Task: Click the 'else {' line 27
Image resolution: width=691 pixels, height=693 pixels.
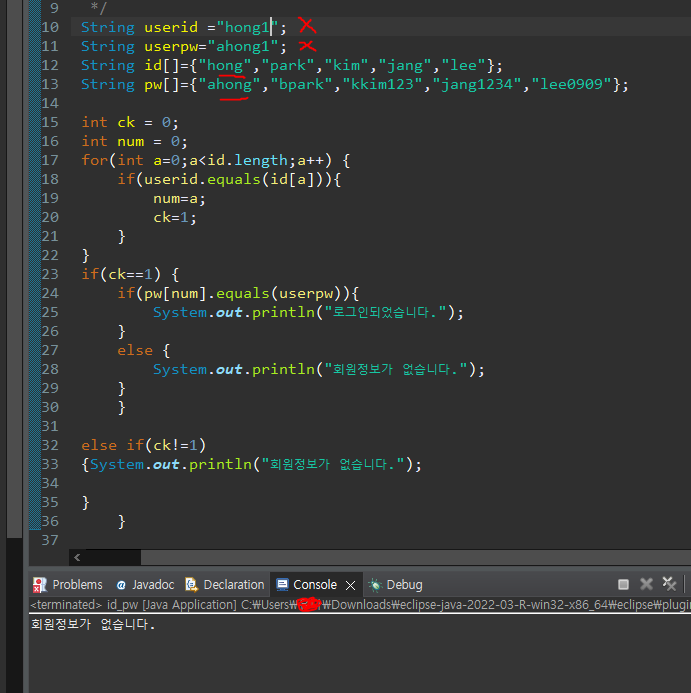Action: coord(143,350)
